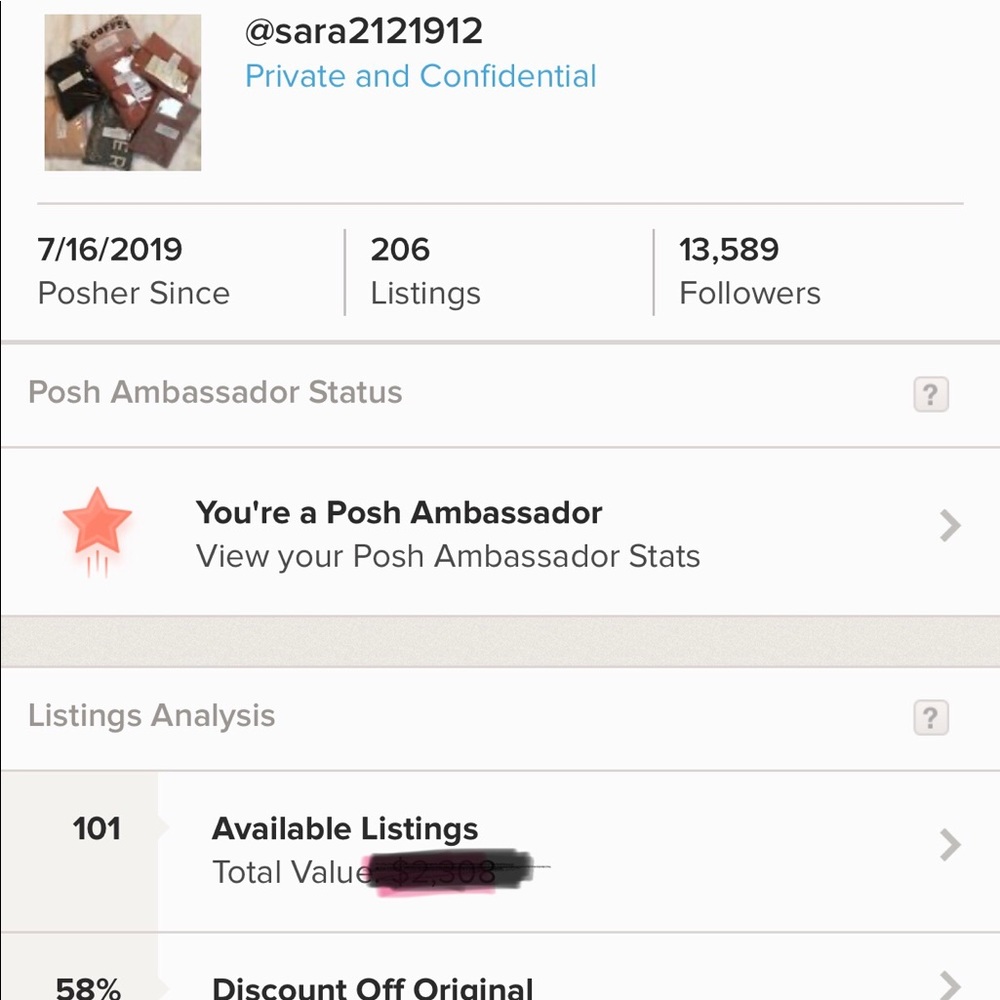Open Posh Ambassador Status help icon
1000x1000 pixels.
931,394
